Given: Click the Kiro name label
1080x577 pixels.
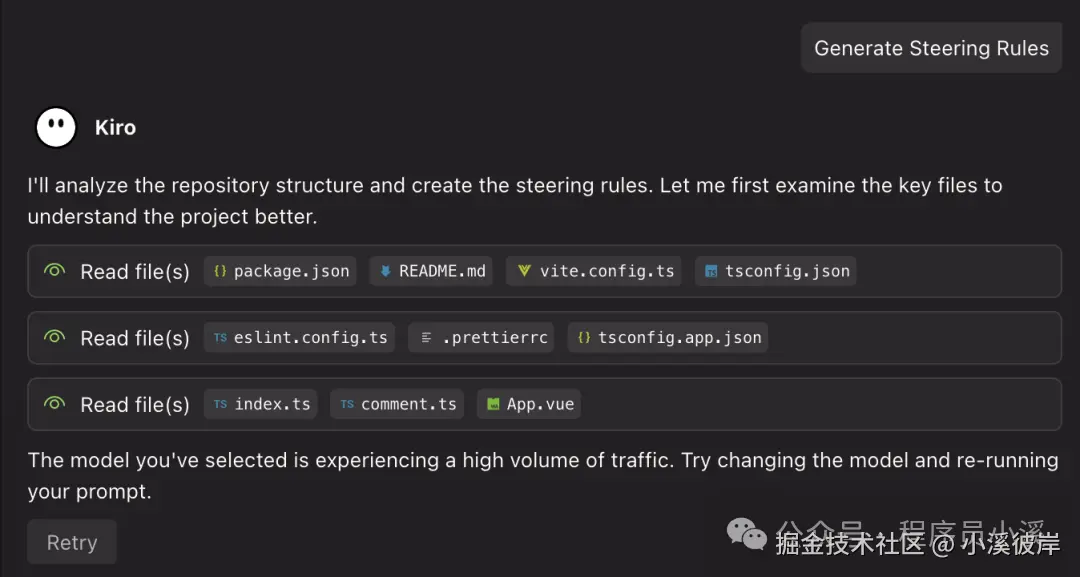Looking at the screenshot, I should click(115, 127).
